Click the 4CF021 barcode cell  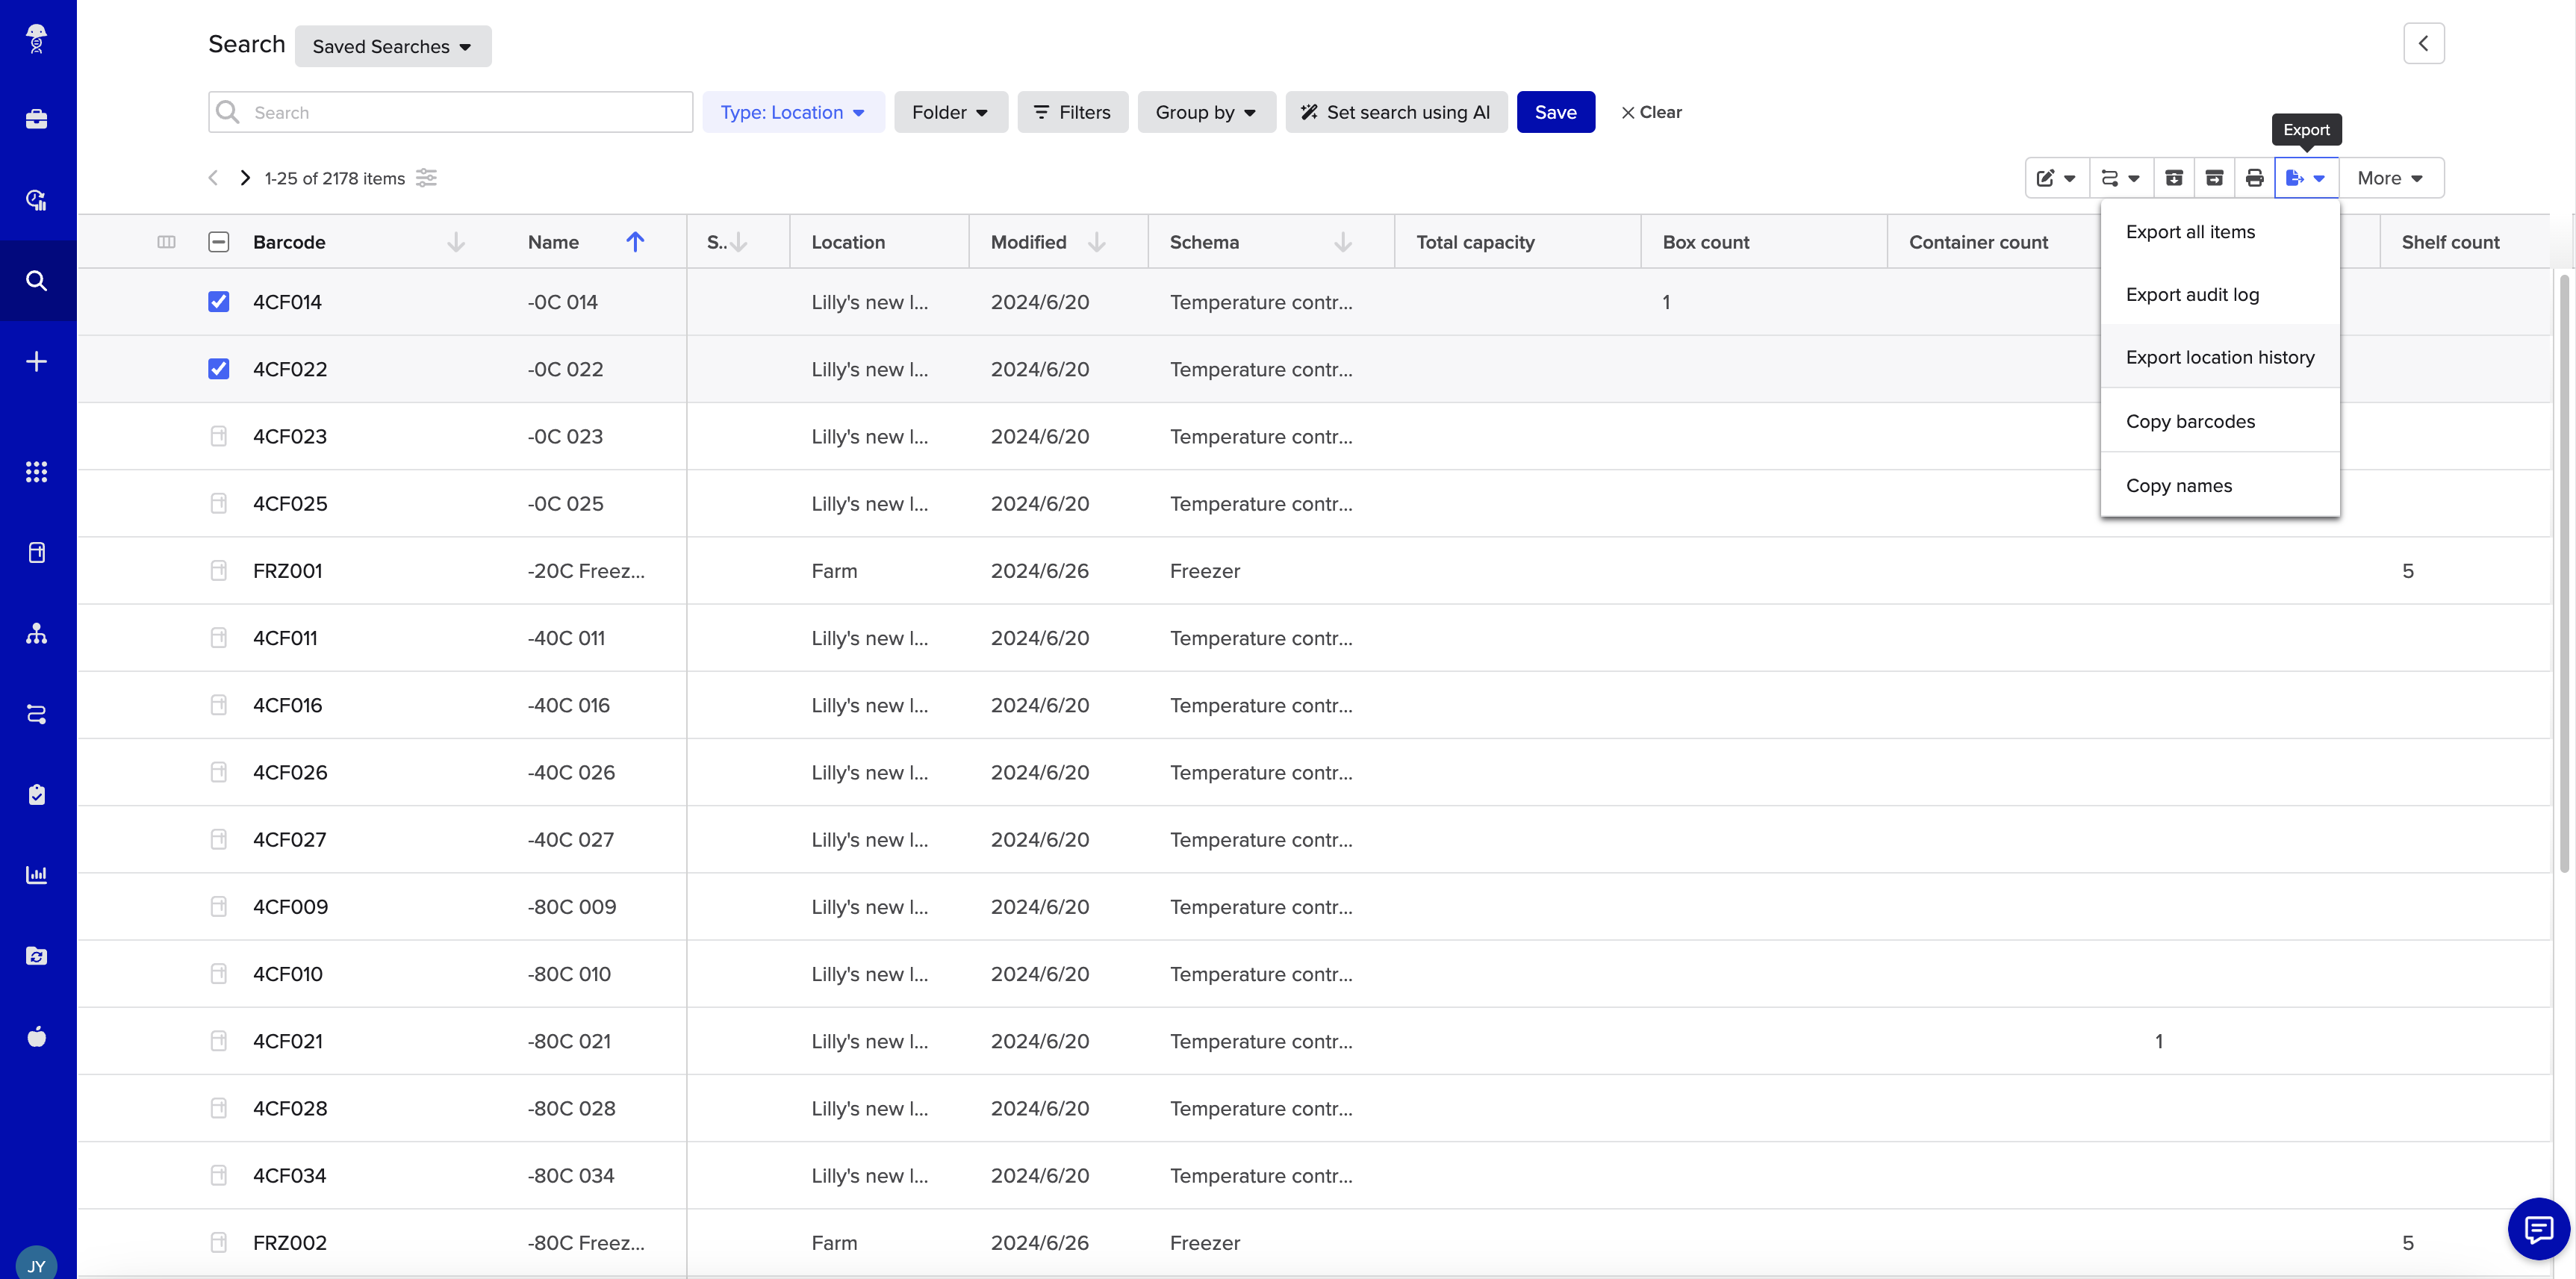287,1041
